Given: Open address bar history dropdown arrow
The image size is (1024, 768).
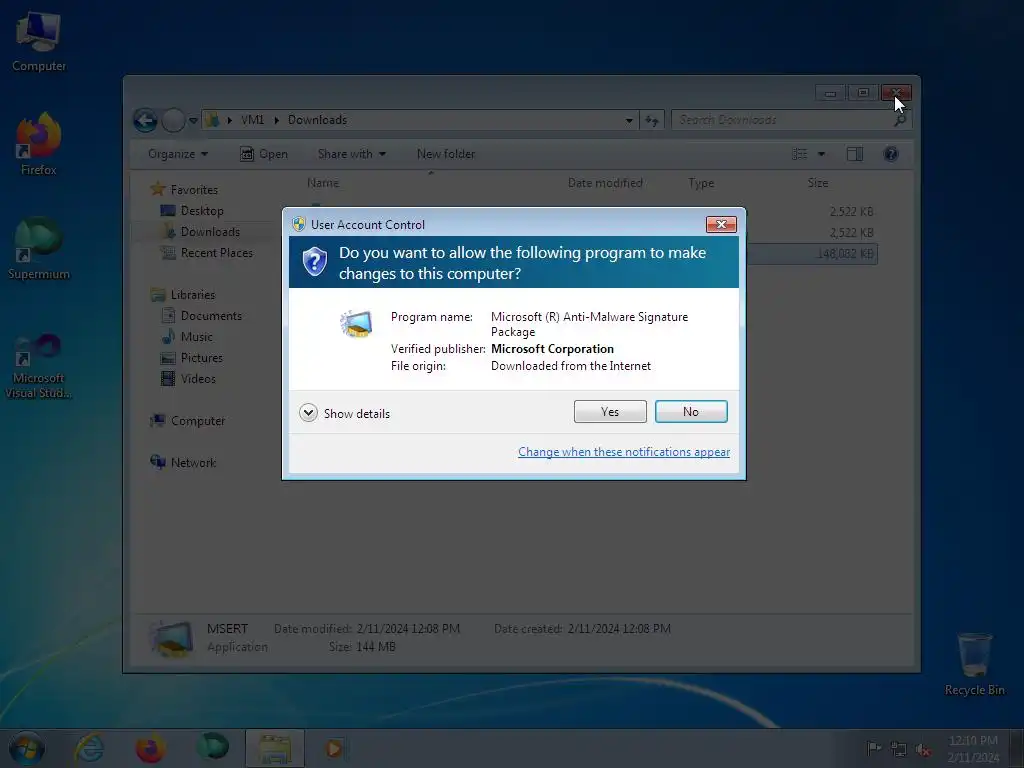Looking at the screenshot, I should click(x=629, y=120).
